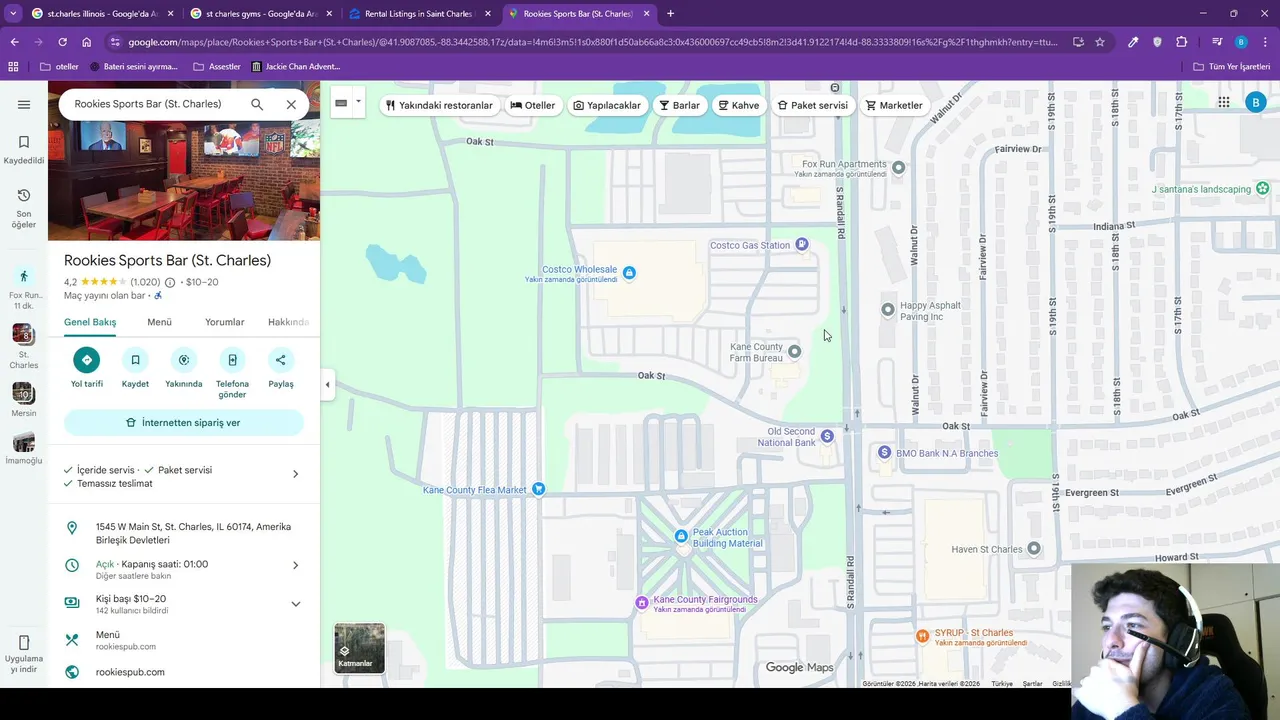Viewport: 1280px width, 720px height.
Task: Switch to st charles gyms browser tab
Action: click(x=262, y=14)
